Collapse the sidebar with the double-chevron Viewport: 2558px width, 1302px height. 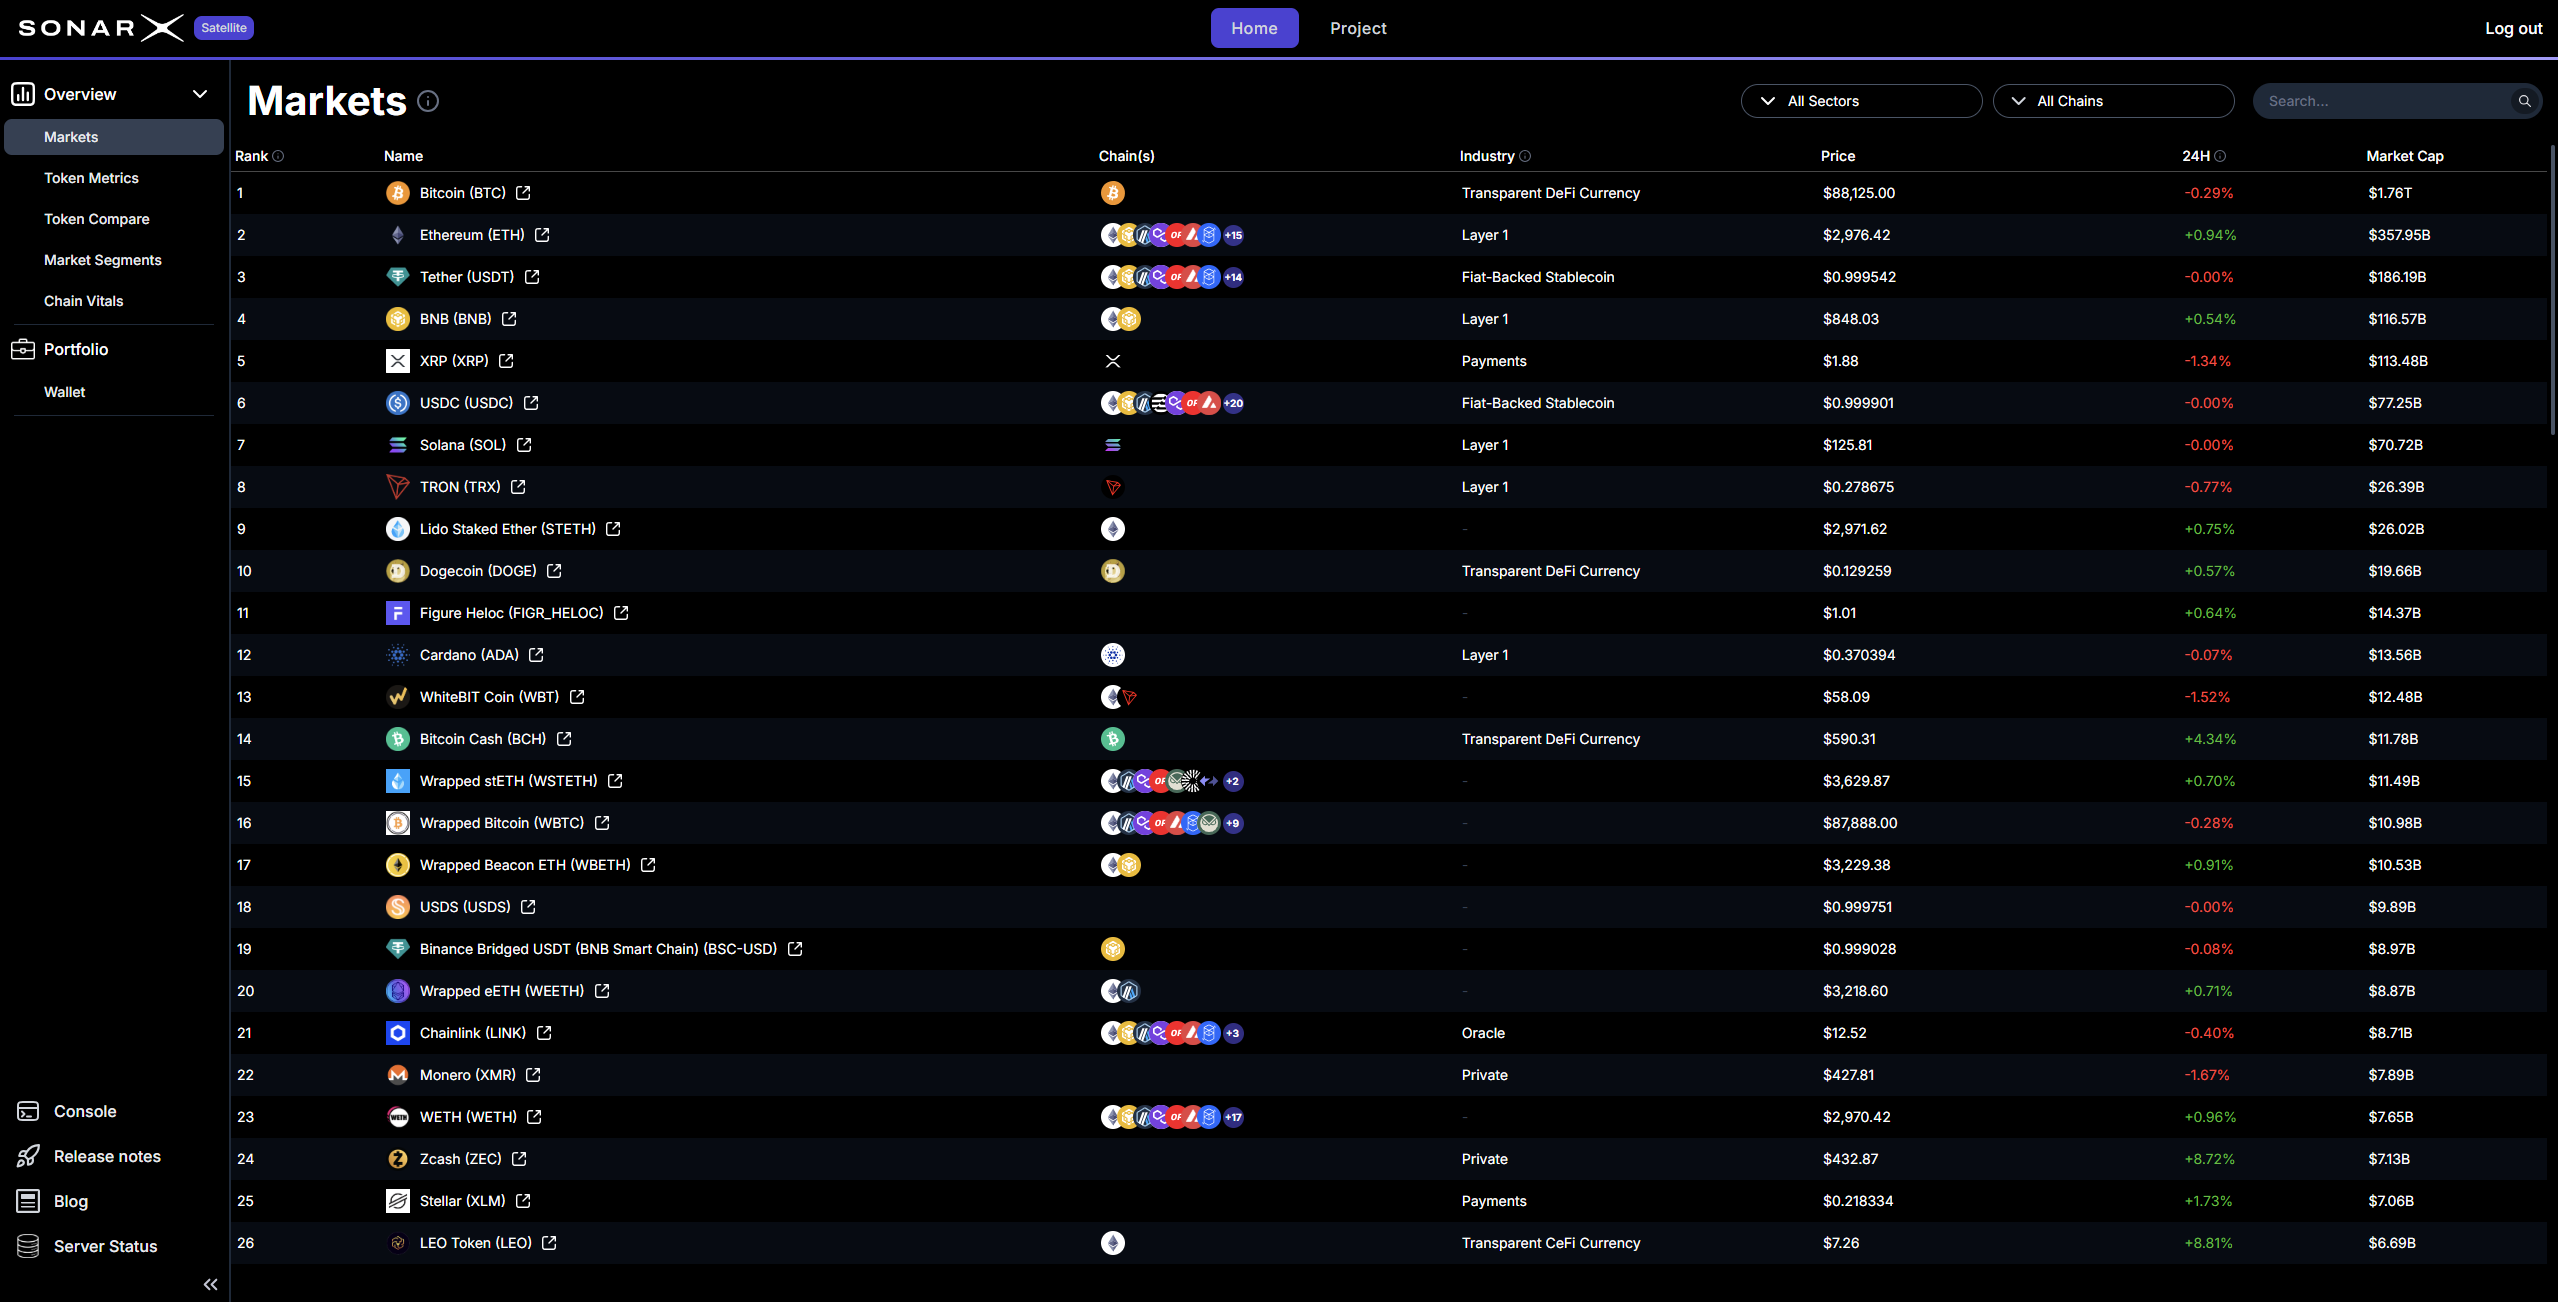click(210, 1284)
